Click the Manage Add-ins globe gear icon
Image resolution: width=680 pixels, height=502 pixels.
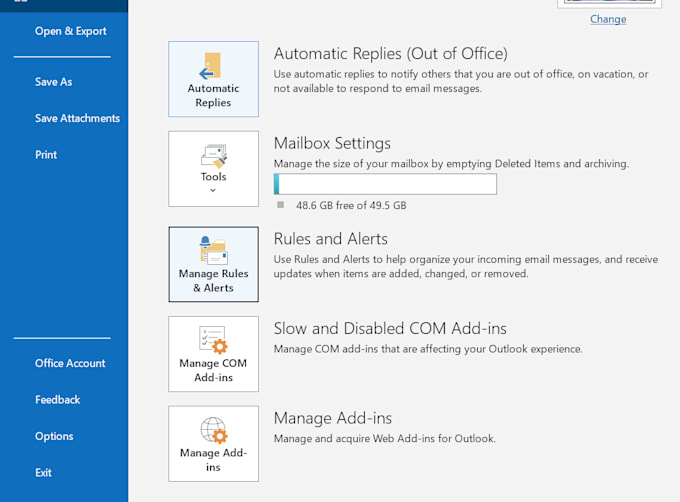coord(214,430)
